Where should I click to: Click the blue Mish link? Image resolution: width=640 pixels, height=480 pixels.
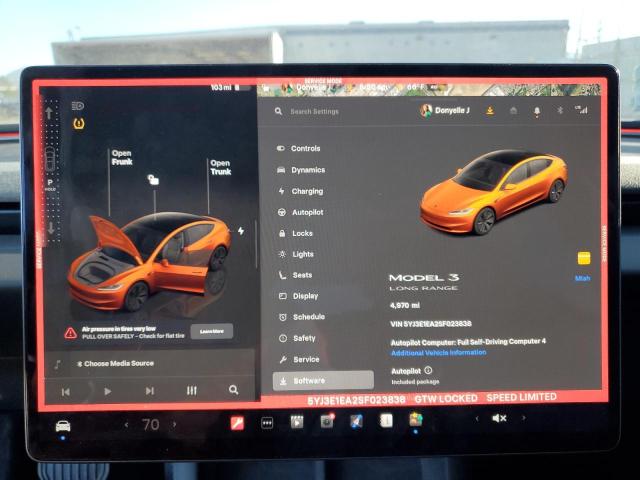582,278
